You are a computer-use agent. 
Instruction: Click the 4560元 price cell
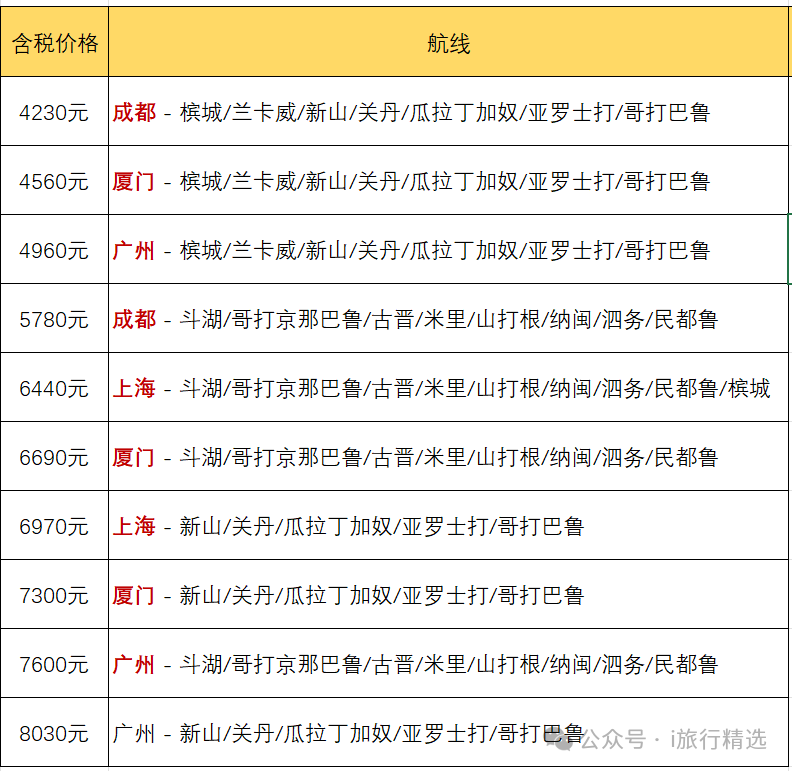[55, 180]
